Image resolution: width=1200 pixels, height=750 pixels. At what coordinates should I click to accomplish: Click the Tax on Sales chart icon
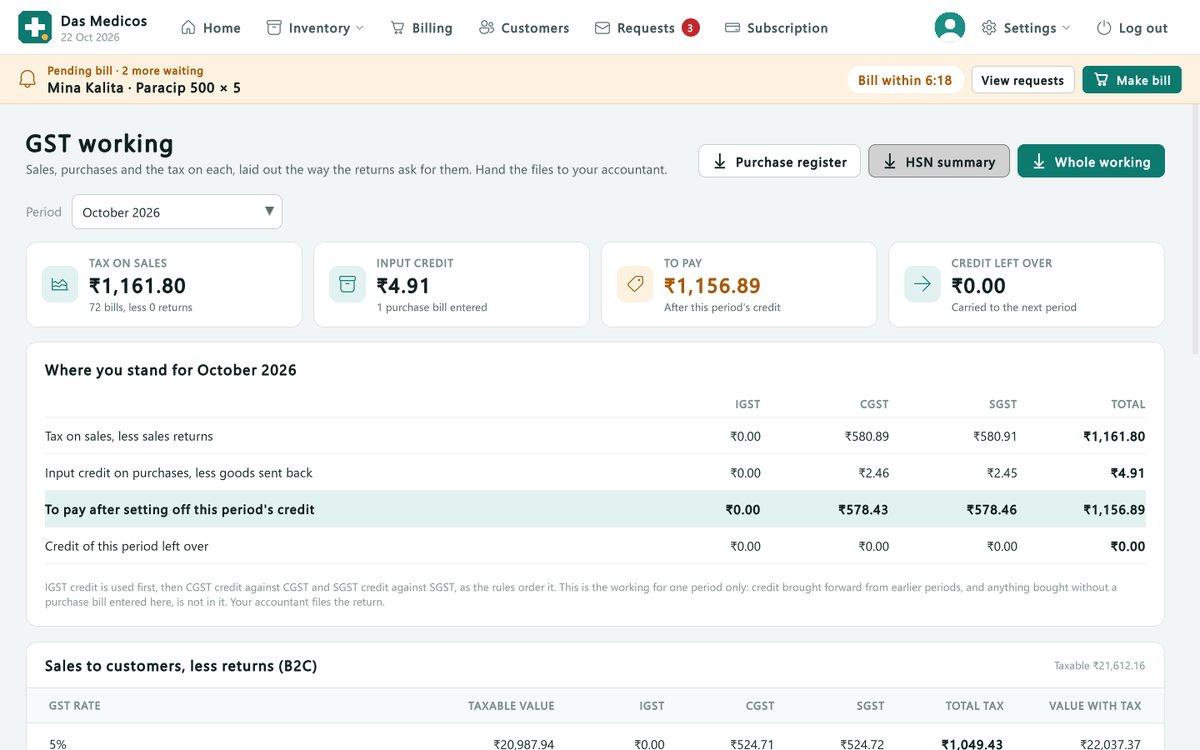[60, 284]
